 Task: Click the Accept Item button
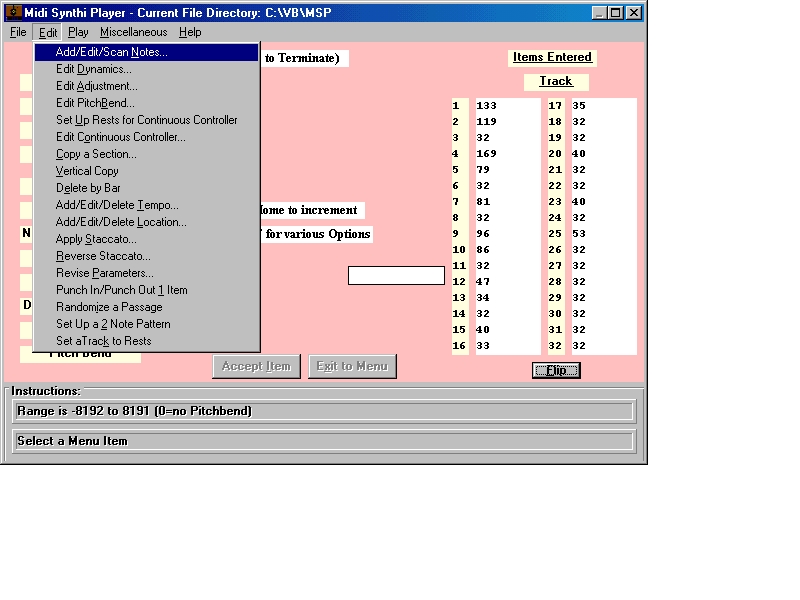tap(256, 366)
